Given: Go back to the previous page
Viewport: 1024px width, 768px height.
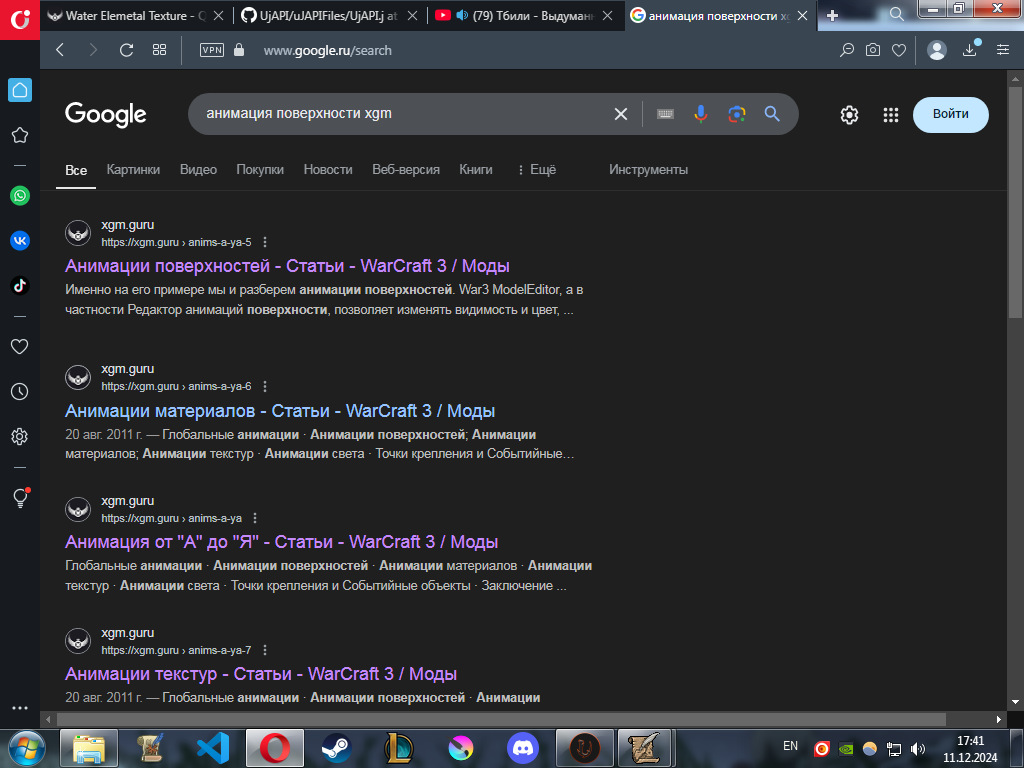Looking at the screenshot, I should tap(60, 50).
